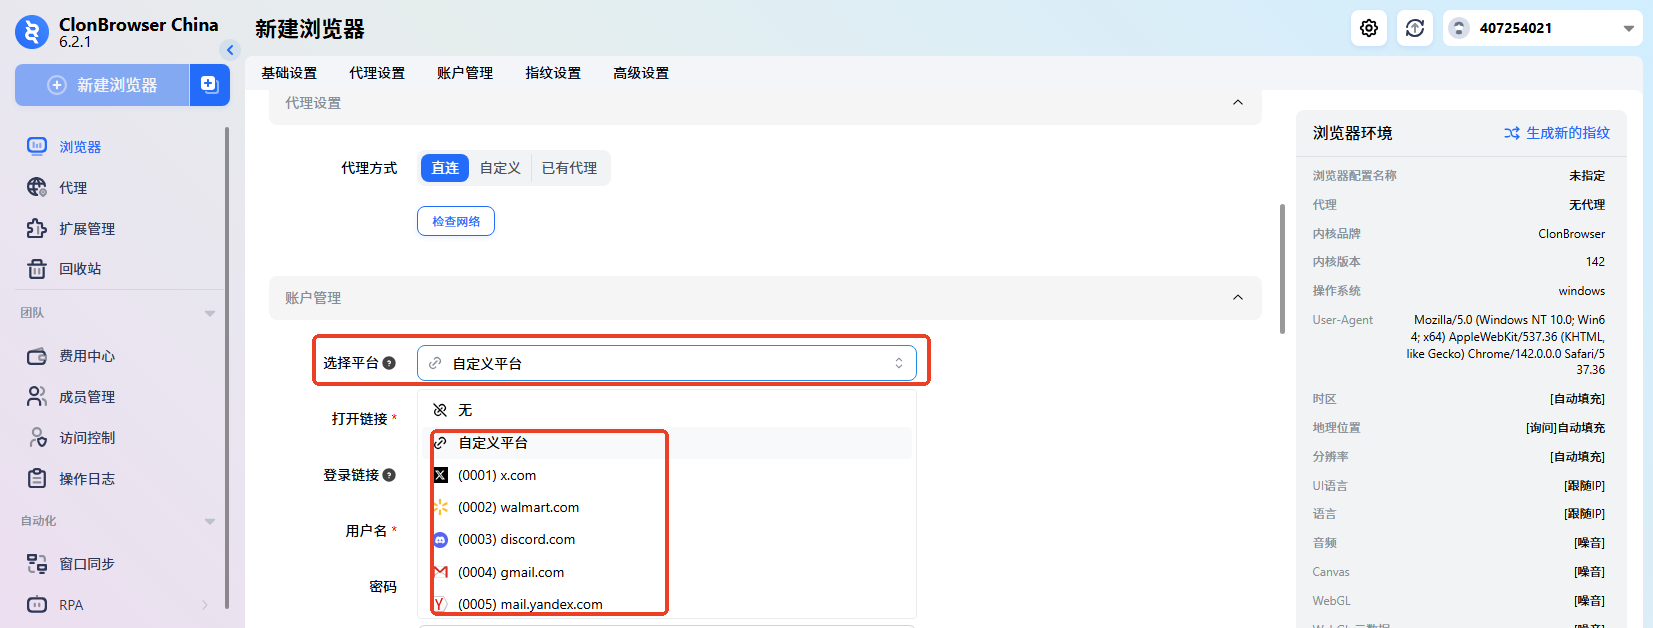1653x628 pixels.
Task: Collapse the 账户管理 section chevron
Action: [x=1238, y=297]
